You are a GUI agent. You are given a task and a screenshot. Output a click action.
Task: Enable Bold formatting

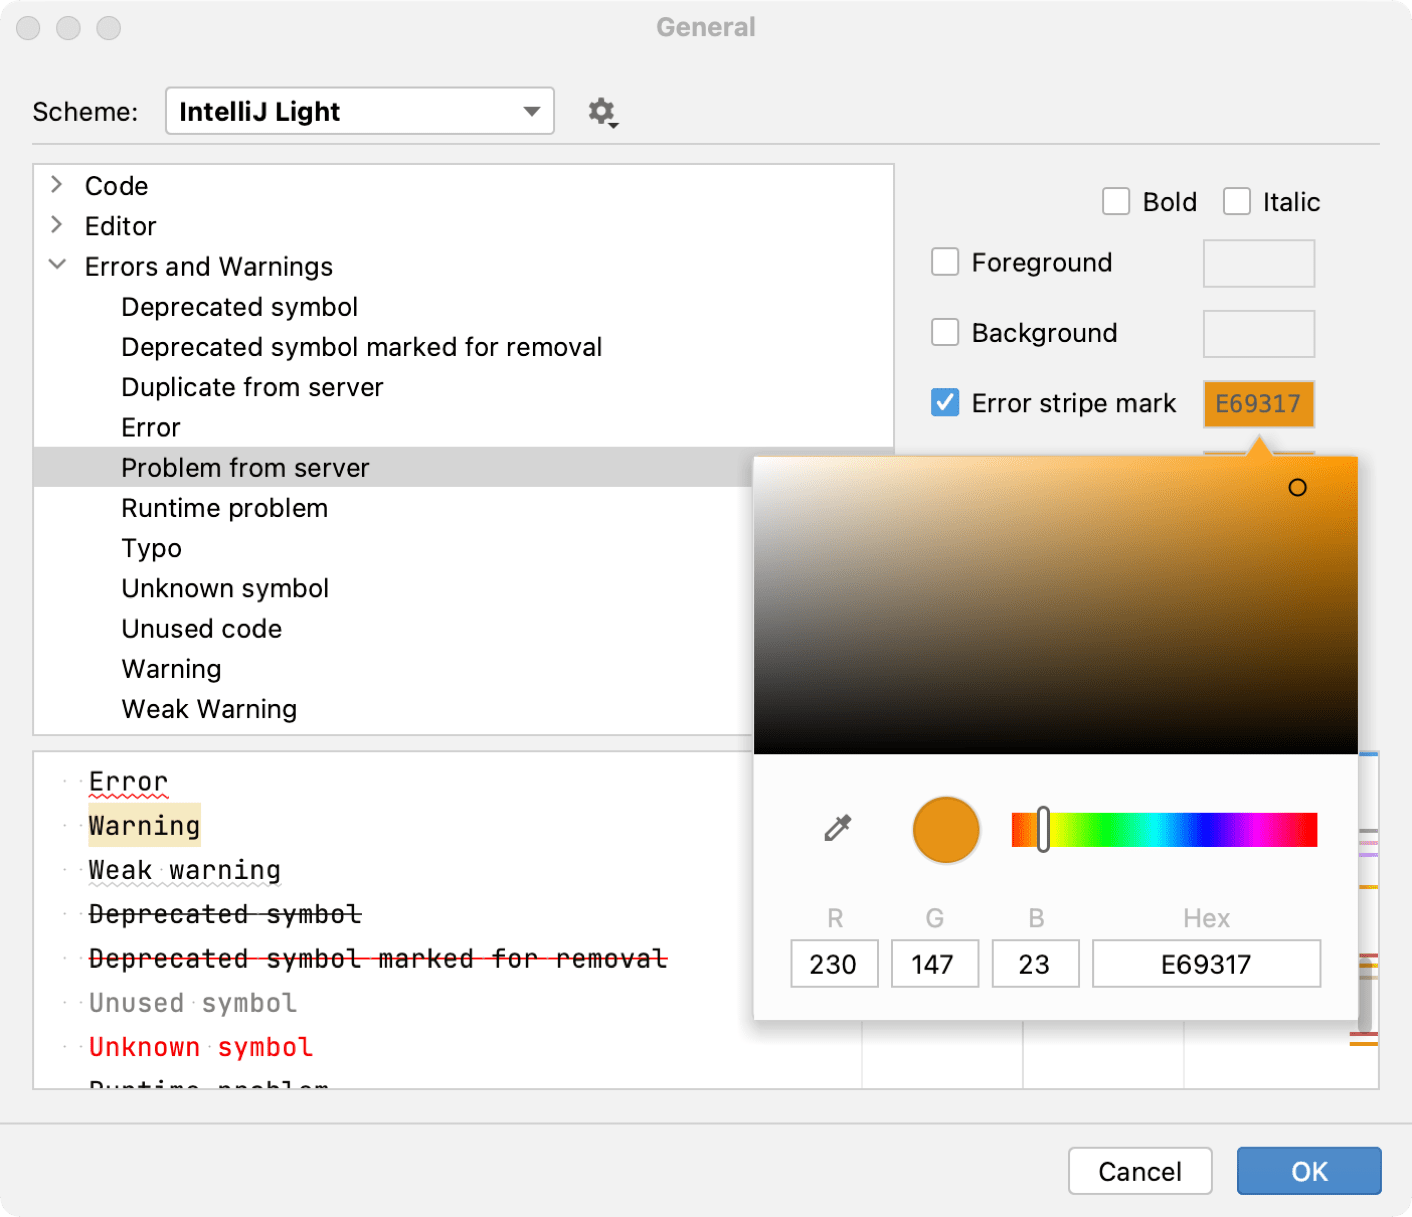click(1116, 201)
